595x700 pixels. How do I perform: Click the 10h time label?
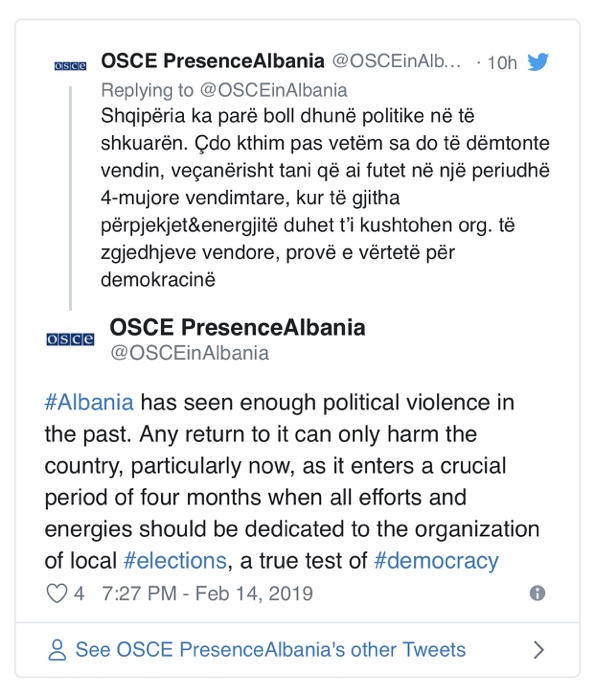(502, 62)
